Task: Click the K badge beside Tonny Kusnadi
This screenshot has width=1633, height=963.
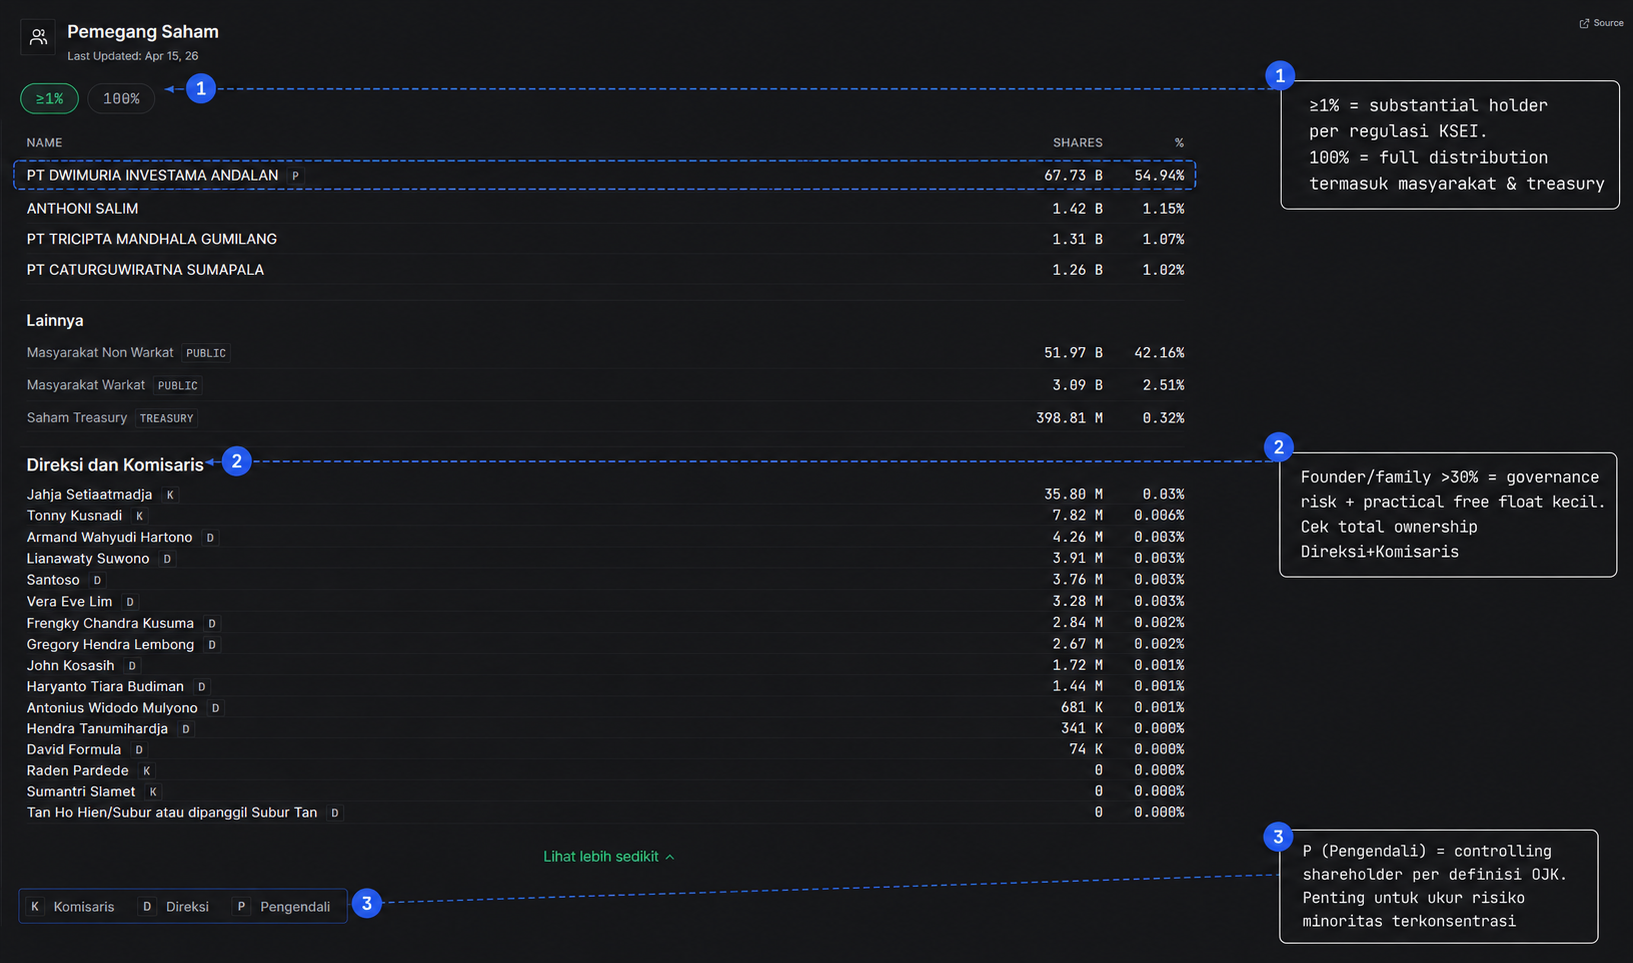Action: [139, 516]
